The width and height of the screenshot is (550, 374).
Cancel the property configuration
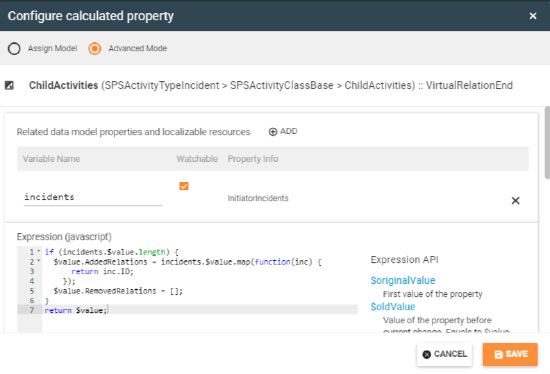444,354
